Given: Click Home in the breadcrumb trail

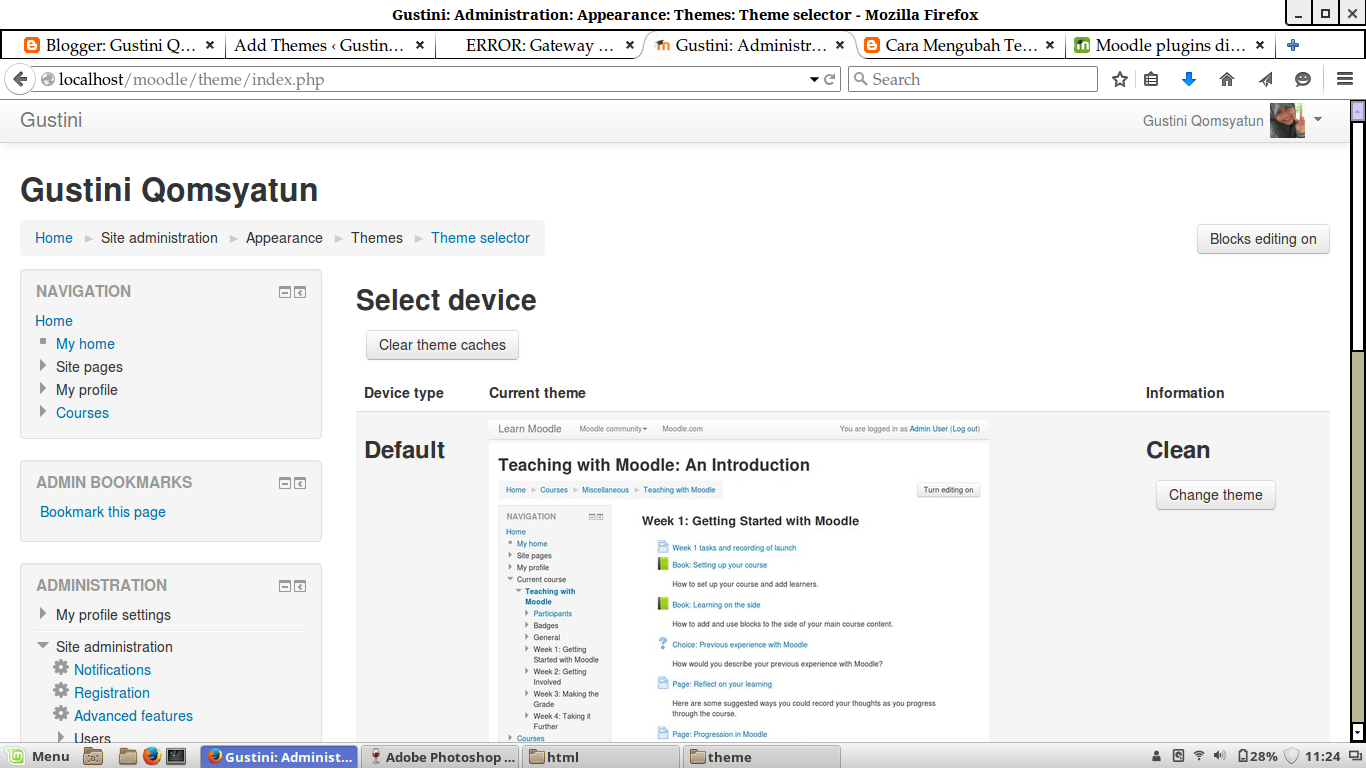Looking at the screenshot, I should pos(54,238).
